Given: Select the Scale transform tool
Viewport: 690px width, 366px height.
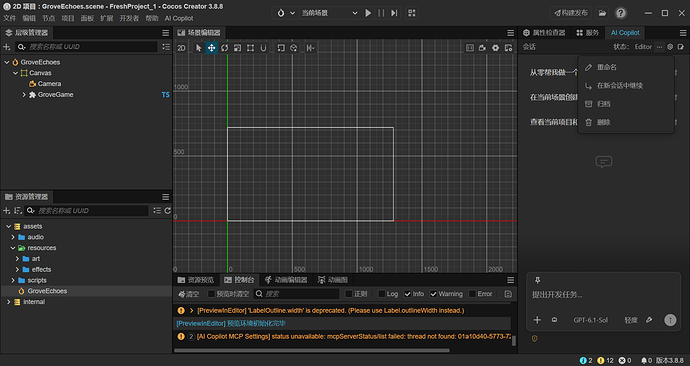Looking at the screenshot, I should 237,48.
